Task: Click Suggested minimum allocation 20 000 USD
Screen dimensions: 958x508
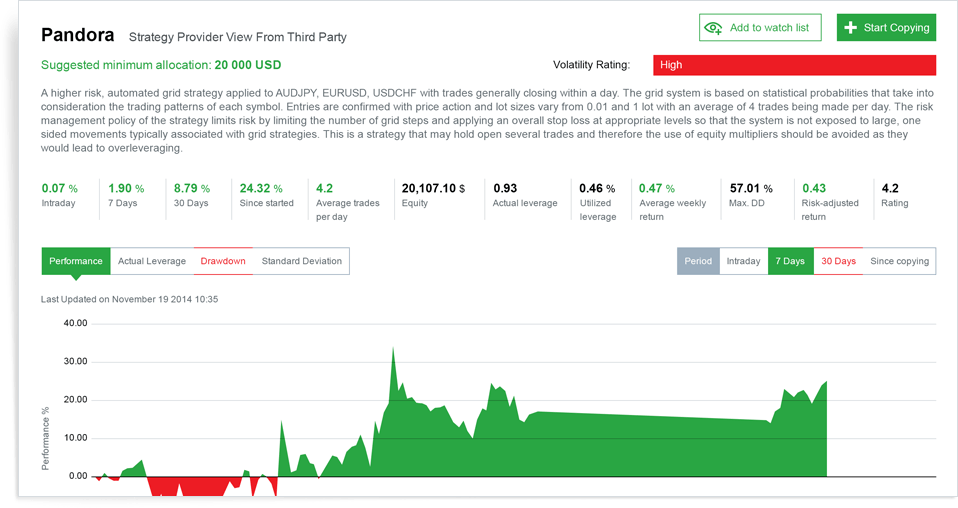Action: click(161, 65)
